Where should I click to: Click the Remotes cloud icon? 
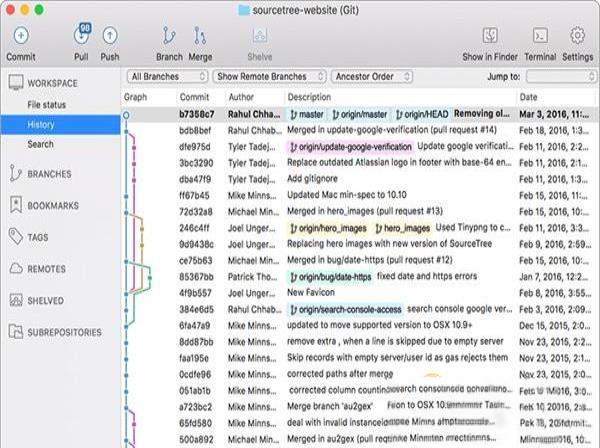click(16, 269)
